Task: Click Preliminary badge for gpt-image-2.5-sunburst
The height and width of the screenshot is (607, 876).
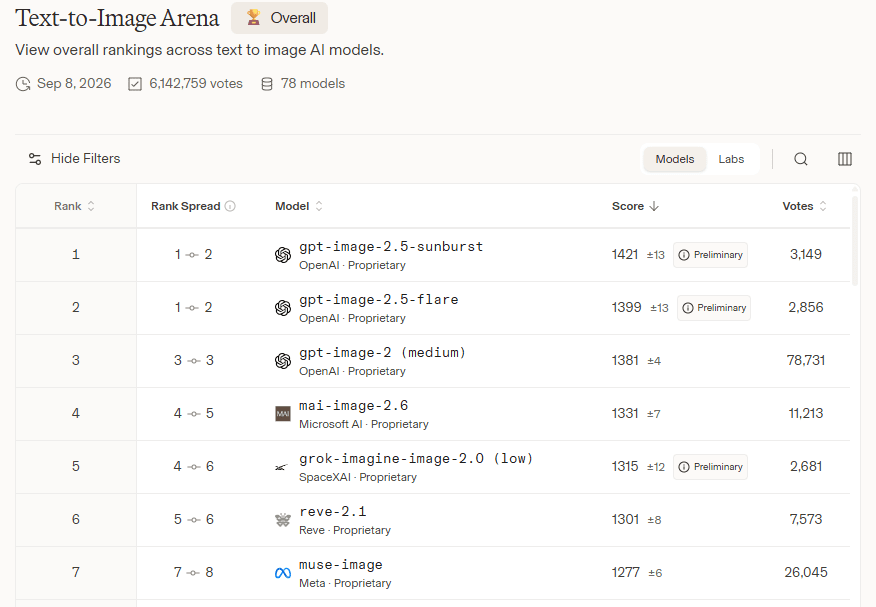Action: coord(710,255)
